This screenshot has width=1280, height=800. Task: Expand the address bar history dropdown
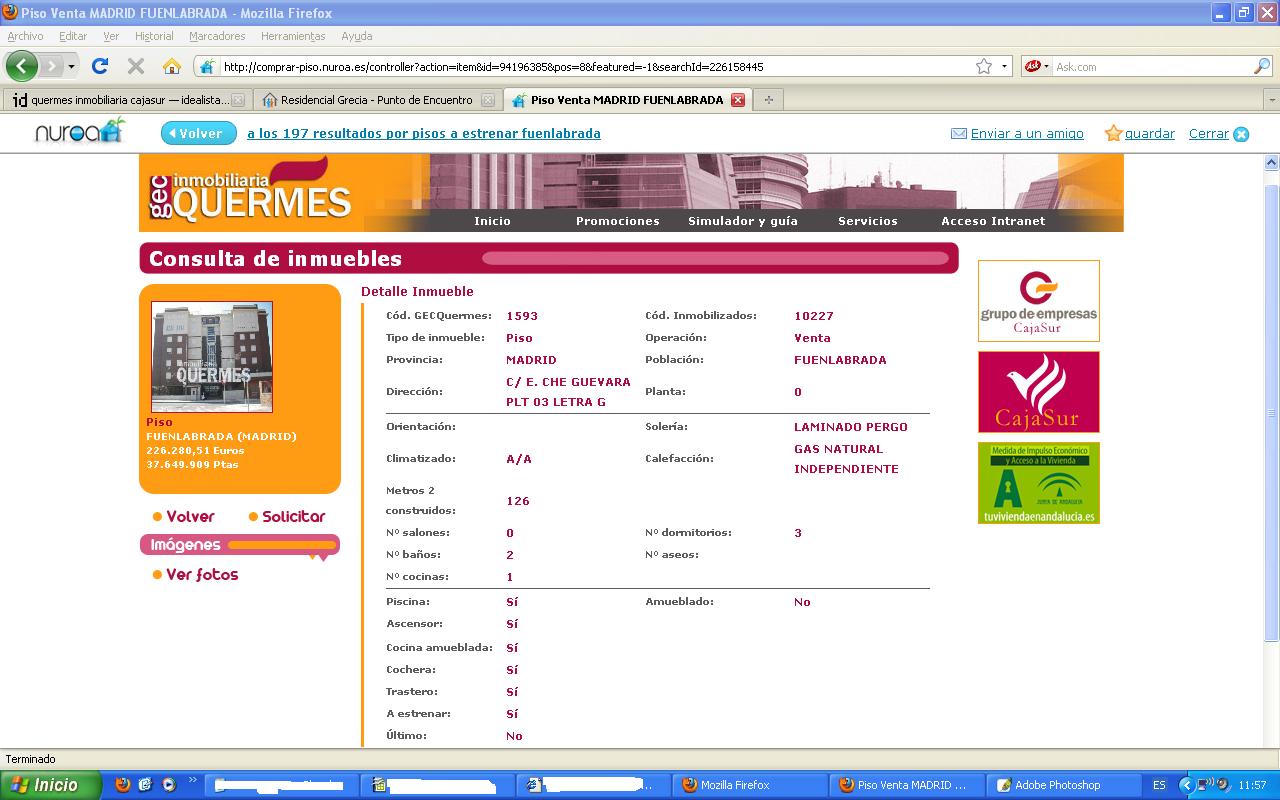coord(1005,67)
